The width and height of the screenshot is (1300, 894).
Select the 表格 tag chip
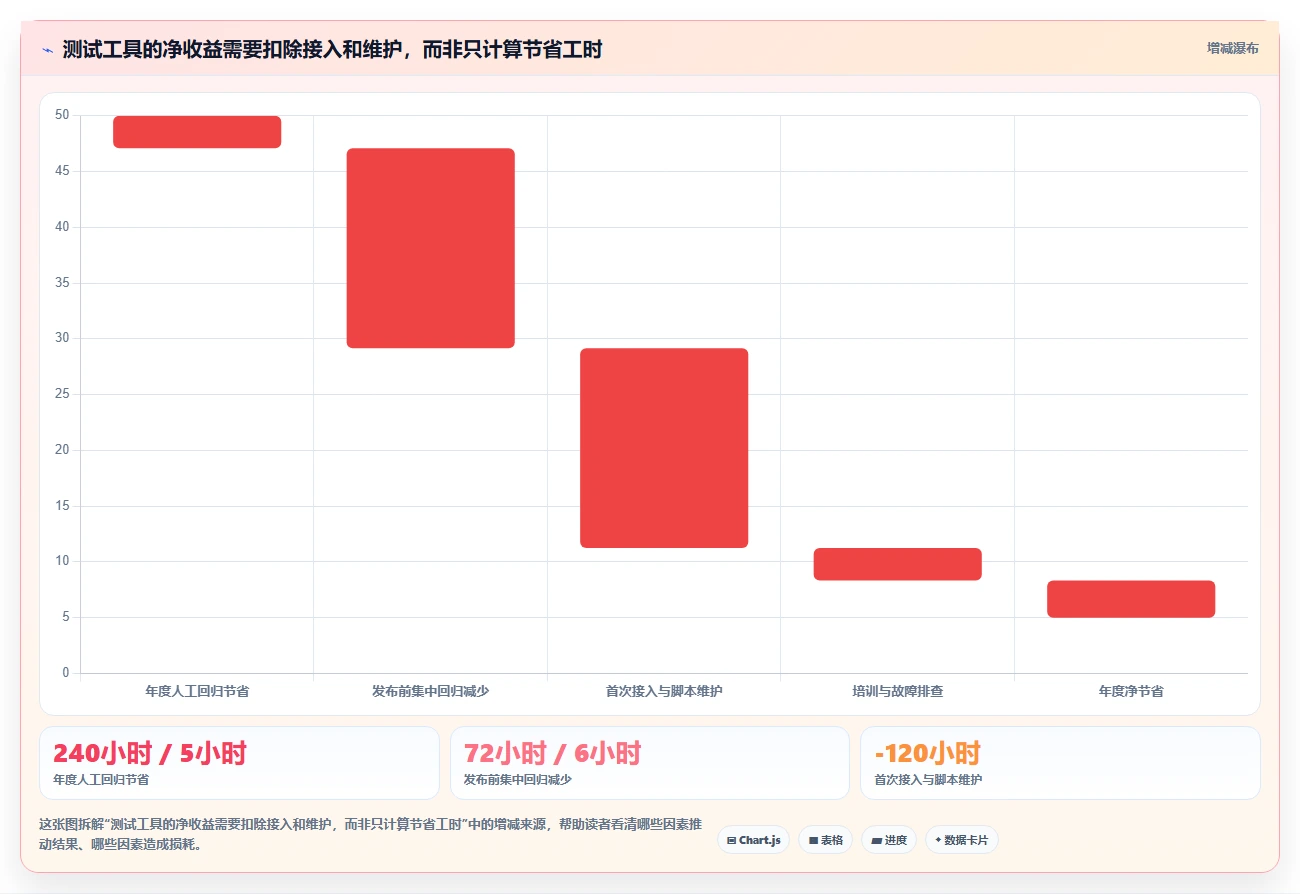click(x=825, y=840)
